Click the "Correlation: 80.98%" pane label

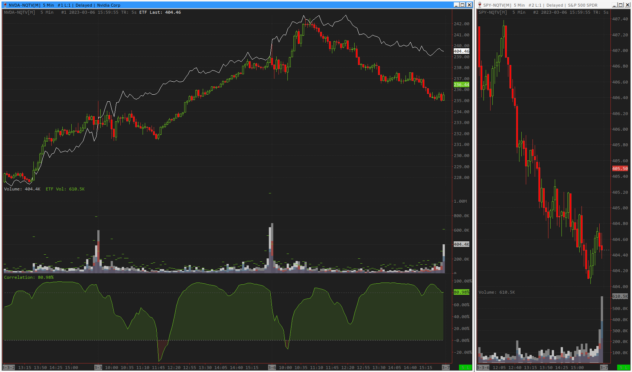pos(29,277)
